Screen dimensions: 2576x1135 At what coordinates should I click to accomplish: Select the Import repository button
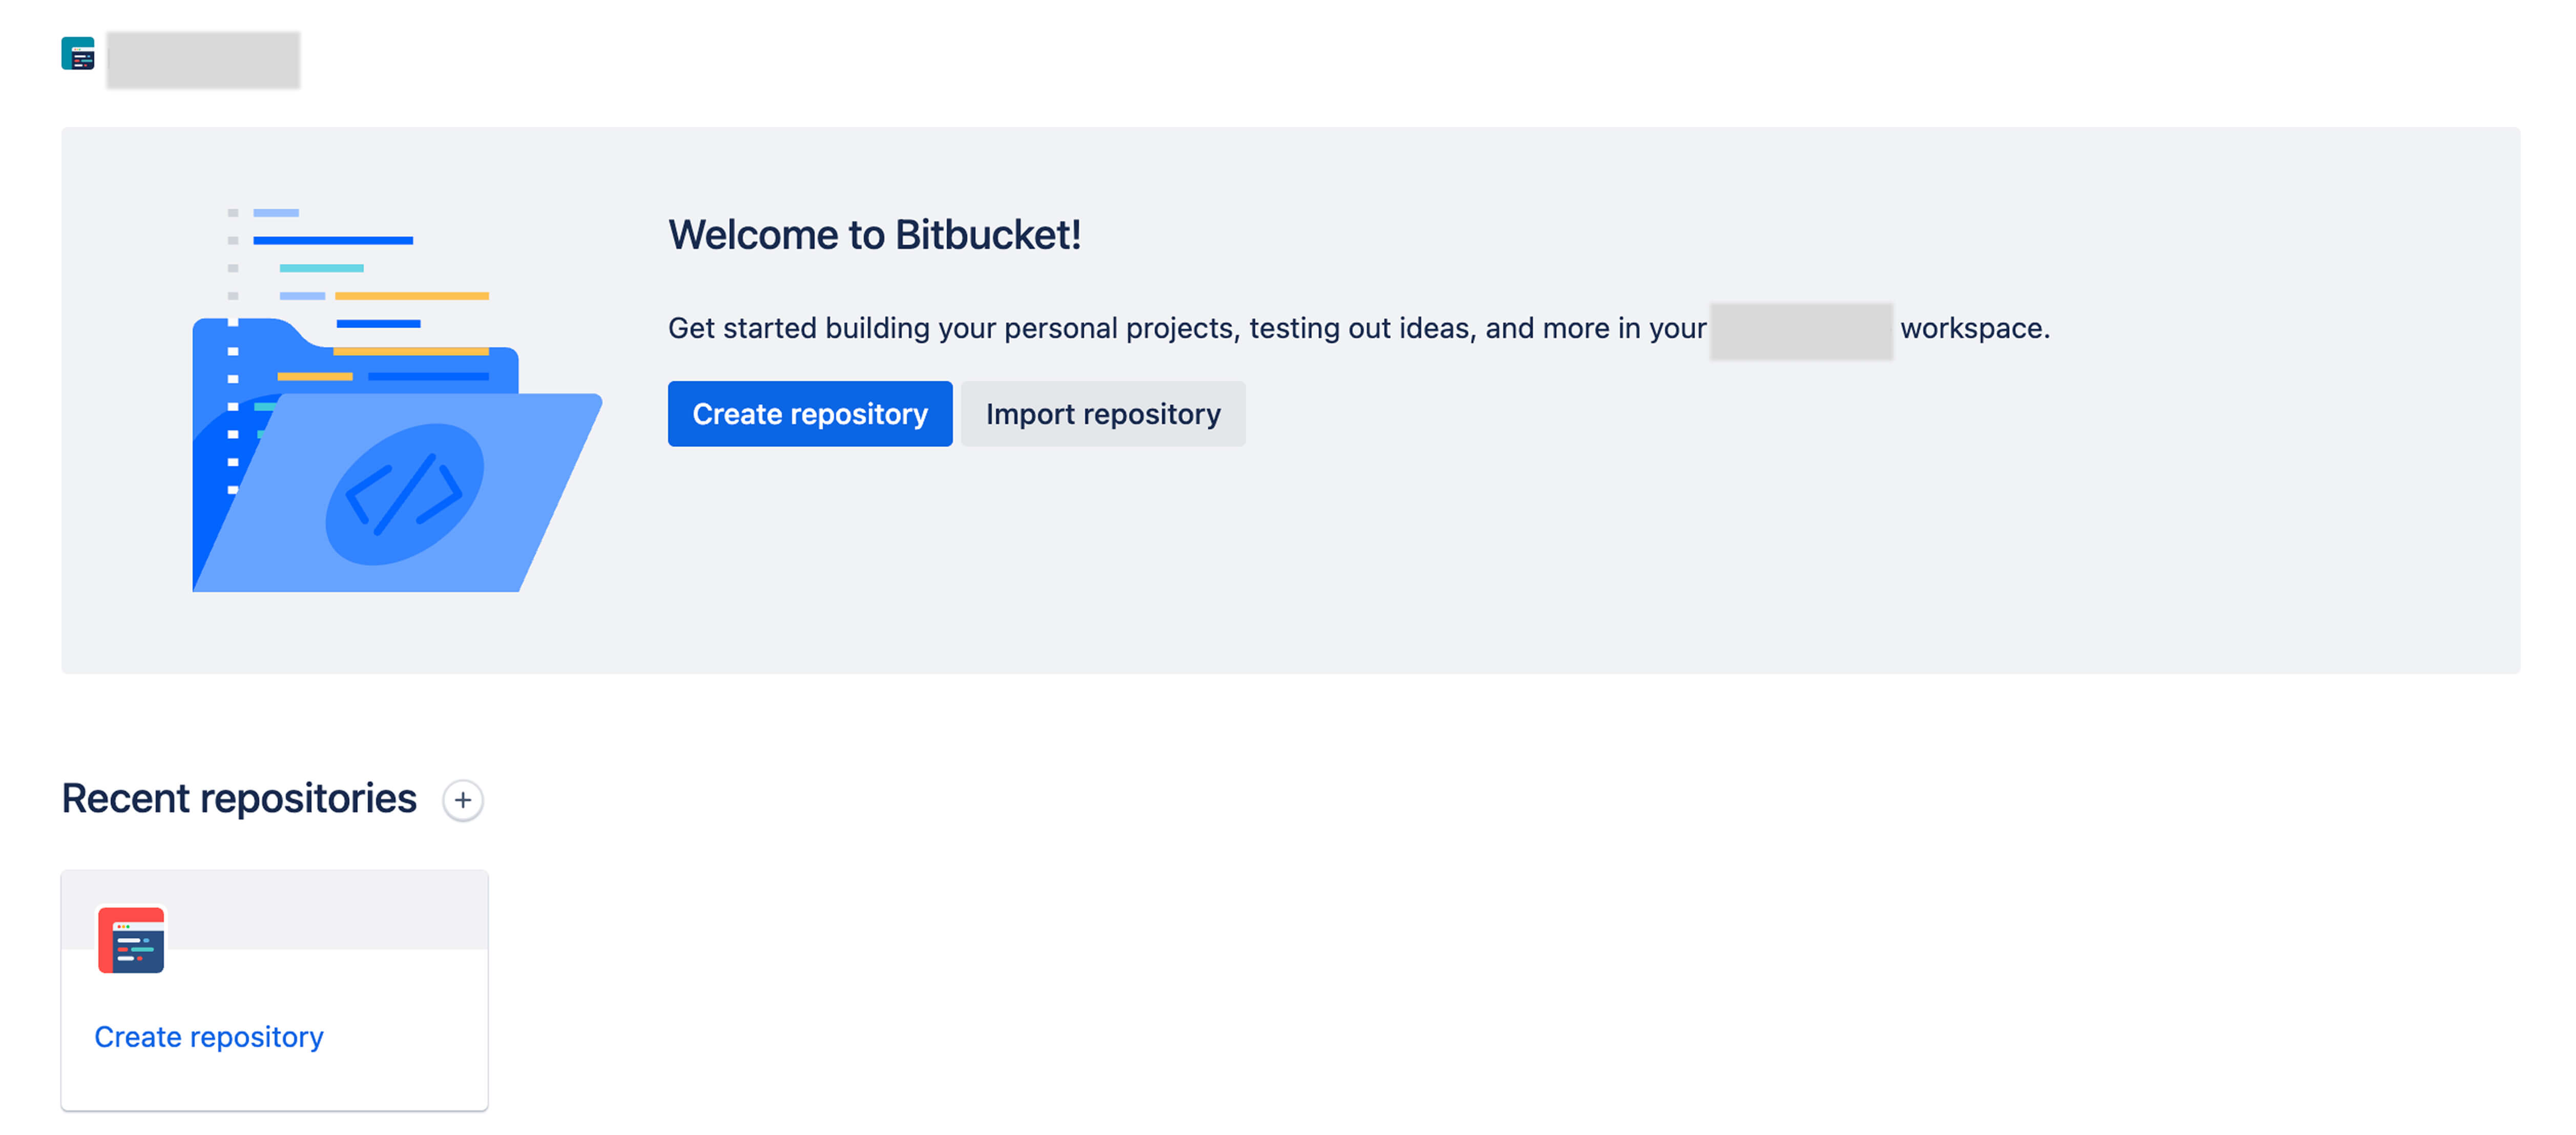click(x=1103, y=413)
